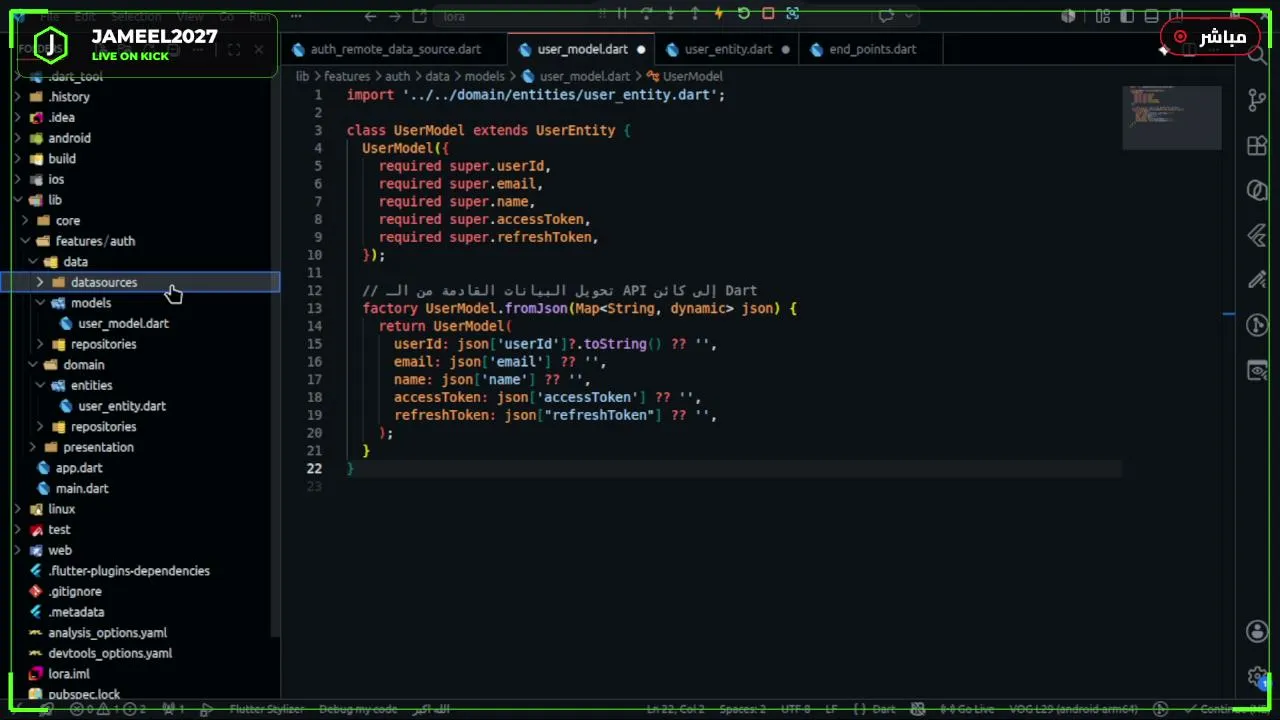Select the user_model.dart tab

click(x=582, y=49)
